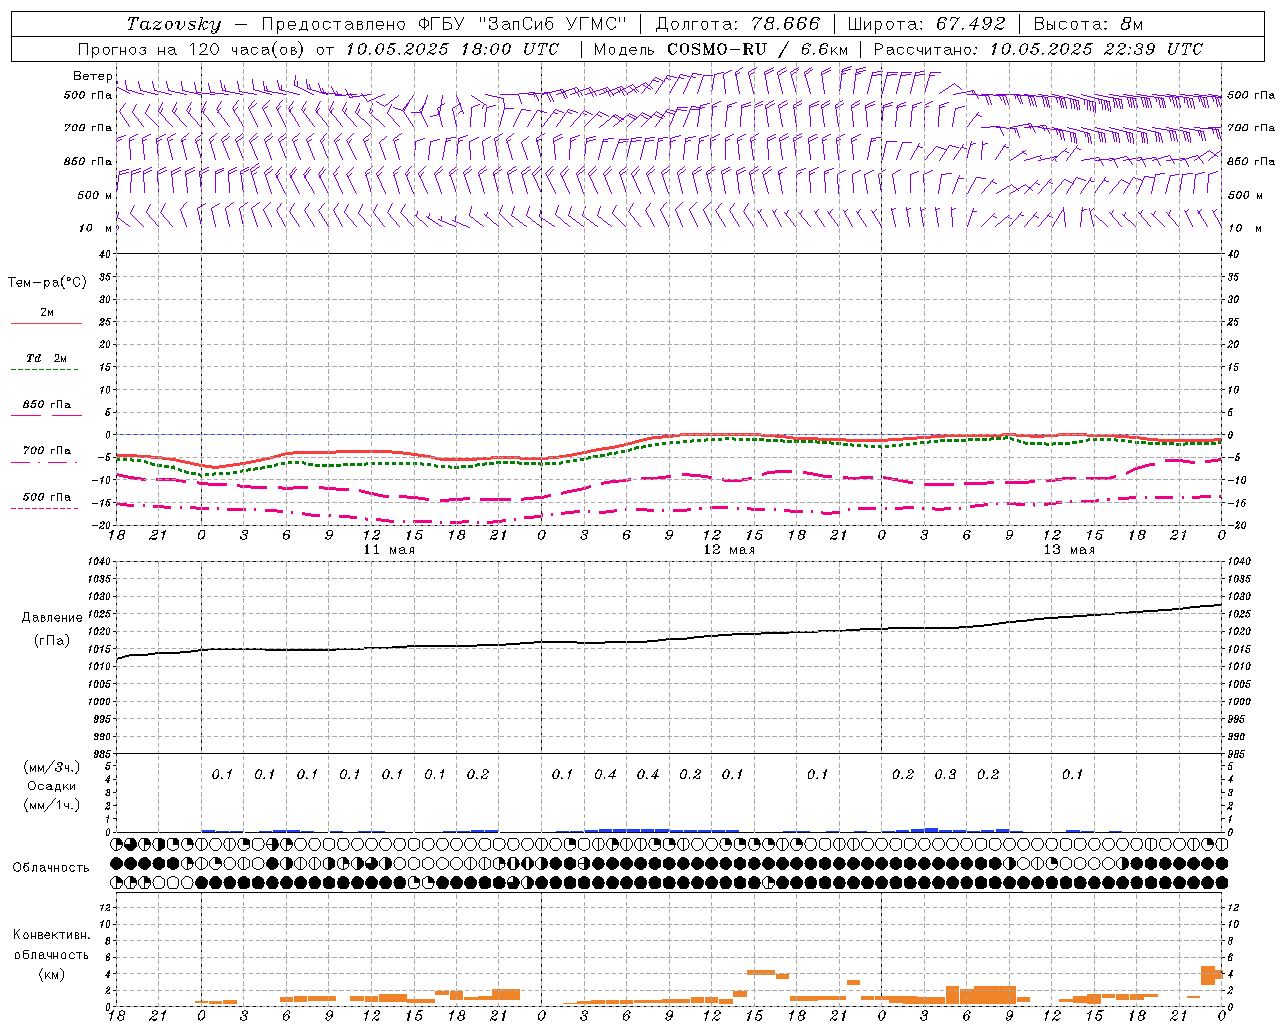Image resolution: width=1280 pixels, height=1024 pixels.
Task: Click the Td 2м dew point legend entry
Action: 46,358
